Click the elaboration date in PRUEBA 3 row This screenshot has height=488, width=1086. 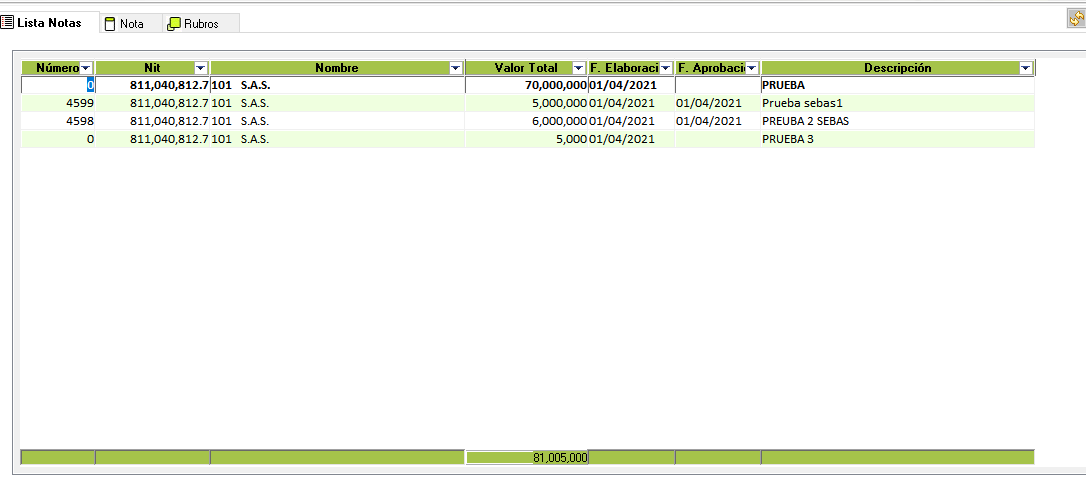[x=631, y=139]
